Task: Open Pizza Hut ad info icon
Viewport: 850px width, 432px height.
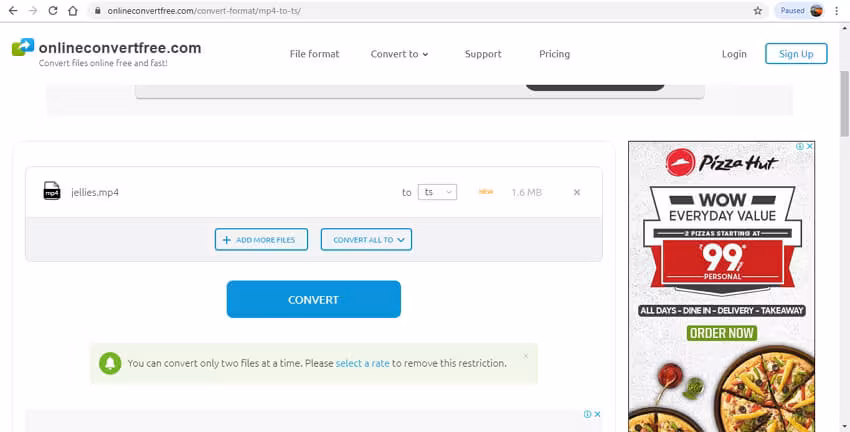Action: point(800,146)
